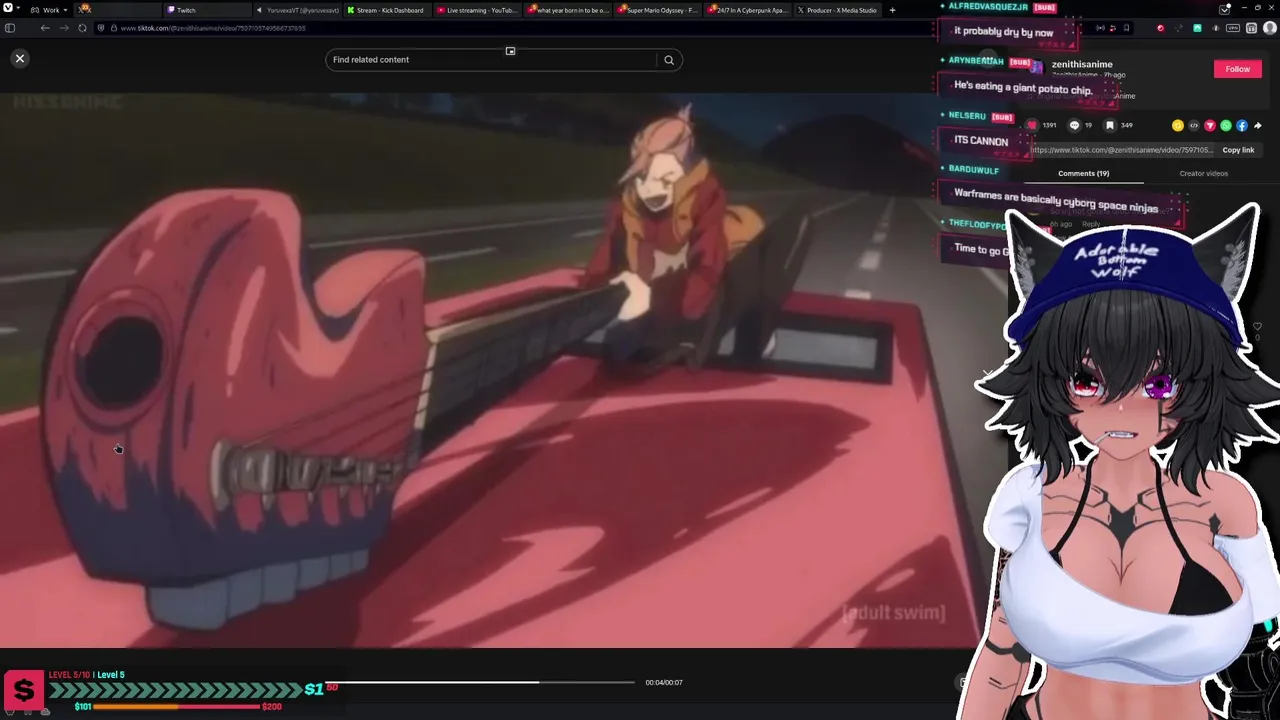Switch to the Live streaming - YouTube tab
1280x720 pixels.
tap(477, 10)
